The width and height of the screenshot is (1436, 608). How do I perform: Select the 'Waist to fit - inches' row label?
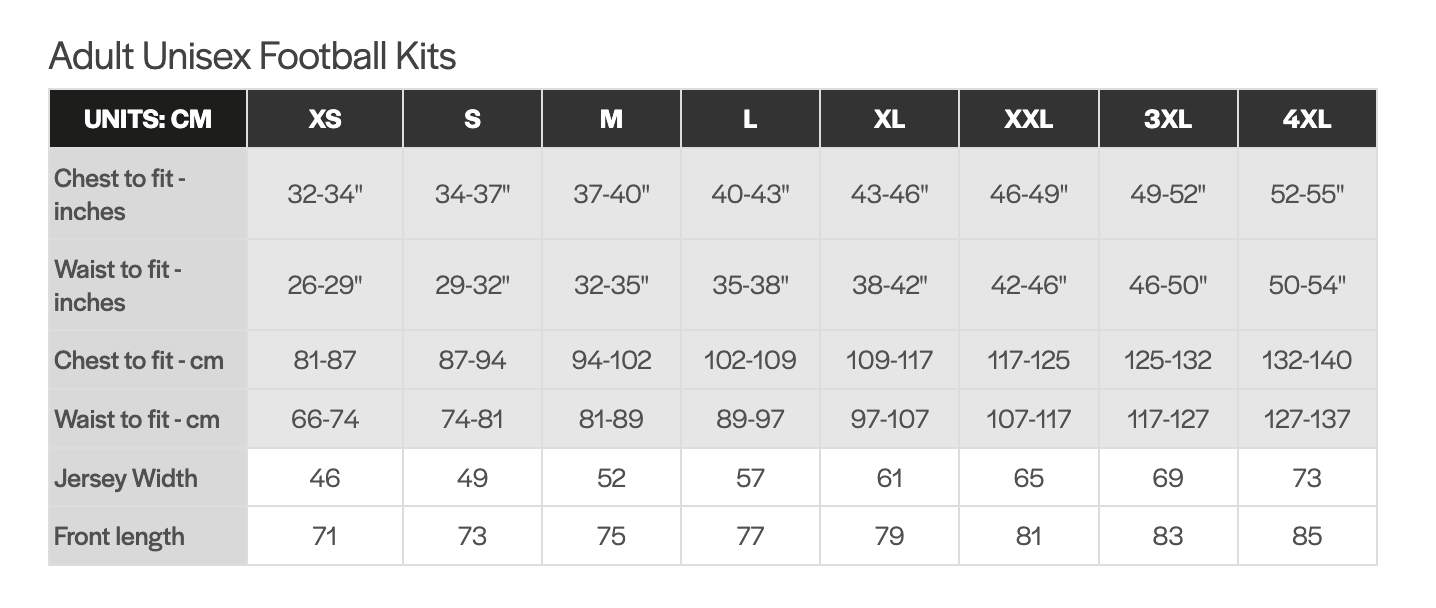tap(118, 286)
